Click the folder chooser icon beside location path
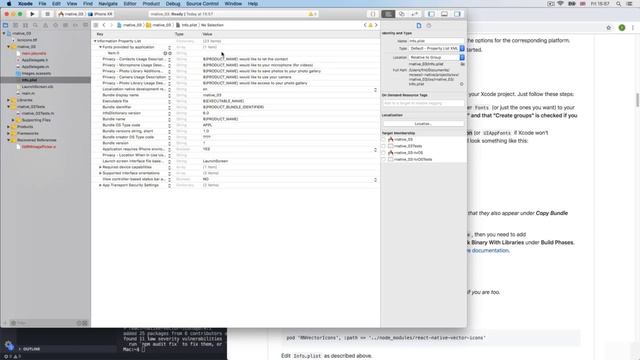 pos(462,64)
